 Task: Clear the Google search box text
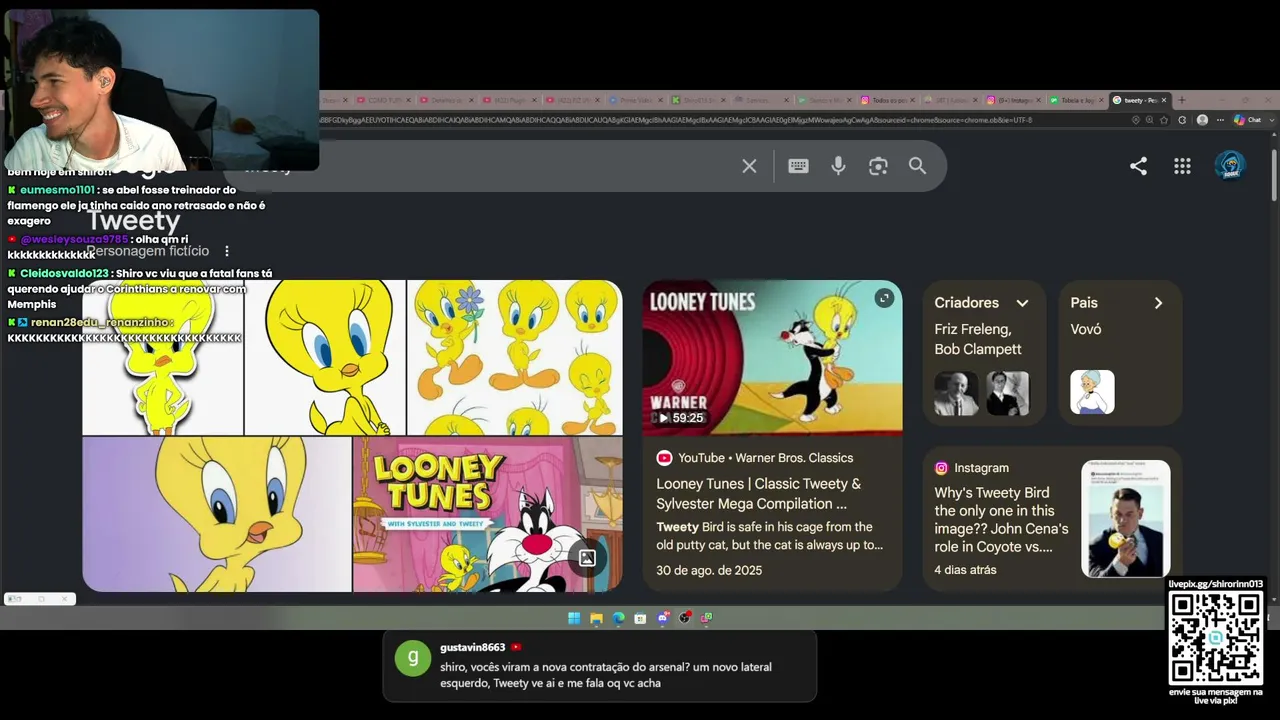pos(749,166)
